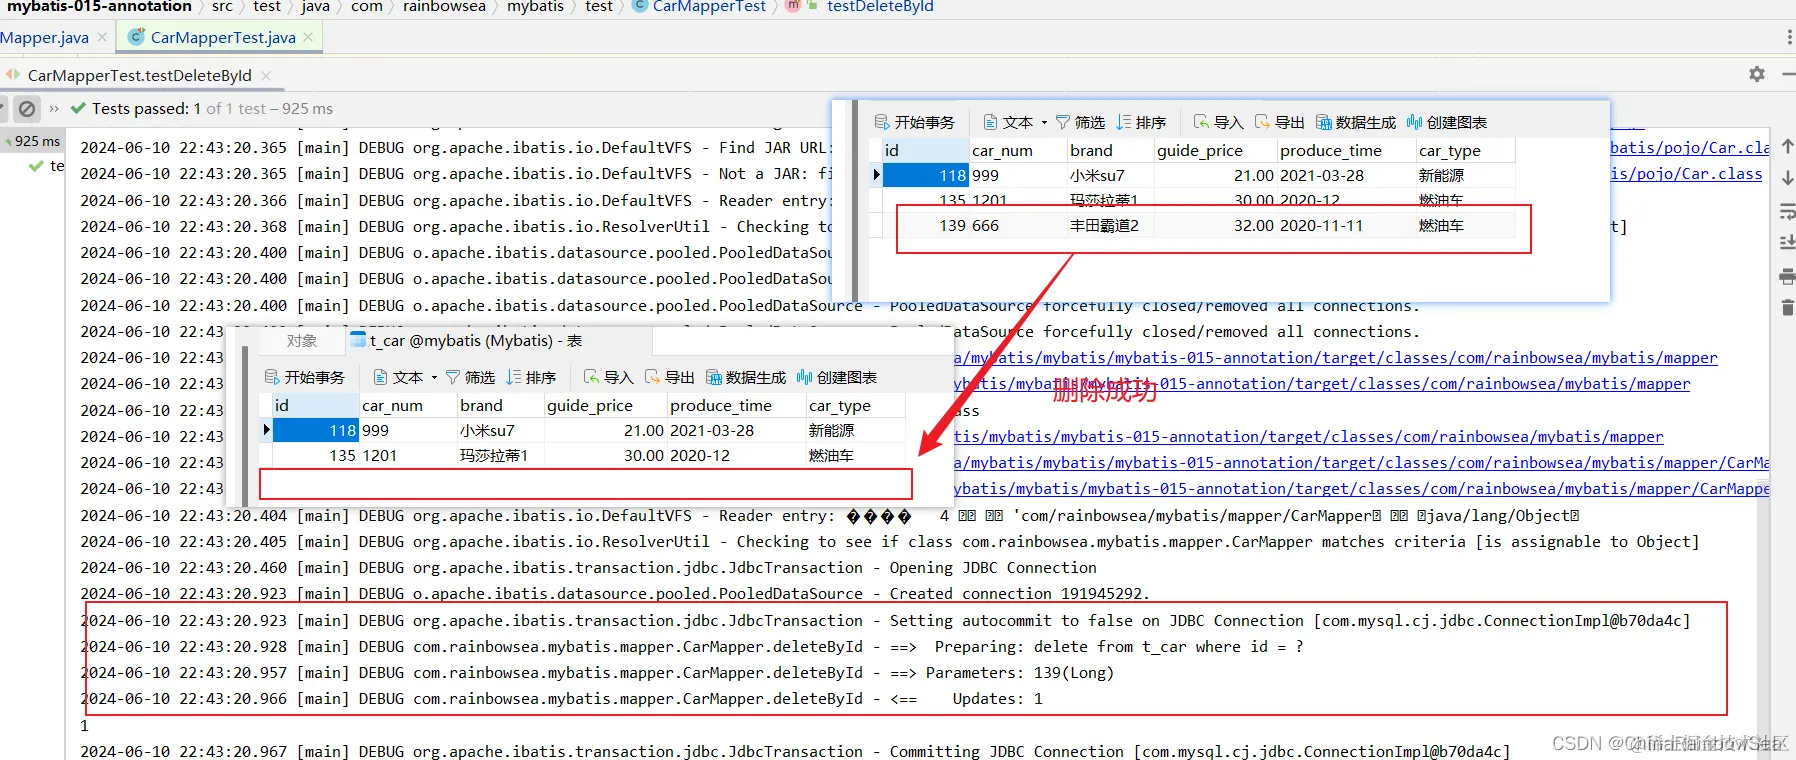Open the first classes/com/rainbowsea/mybatis/mapper link

[x=1335, y=358]
